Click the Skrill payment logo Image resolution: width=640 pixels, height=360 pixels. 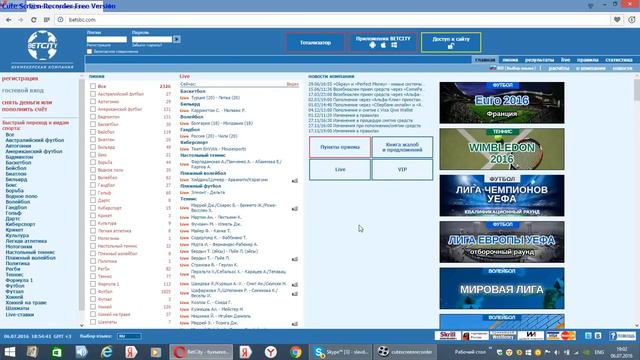coord(447,336)
